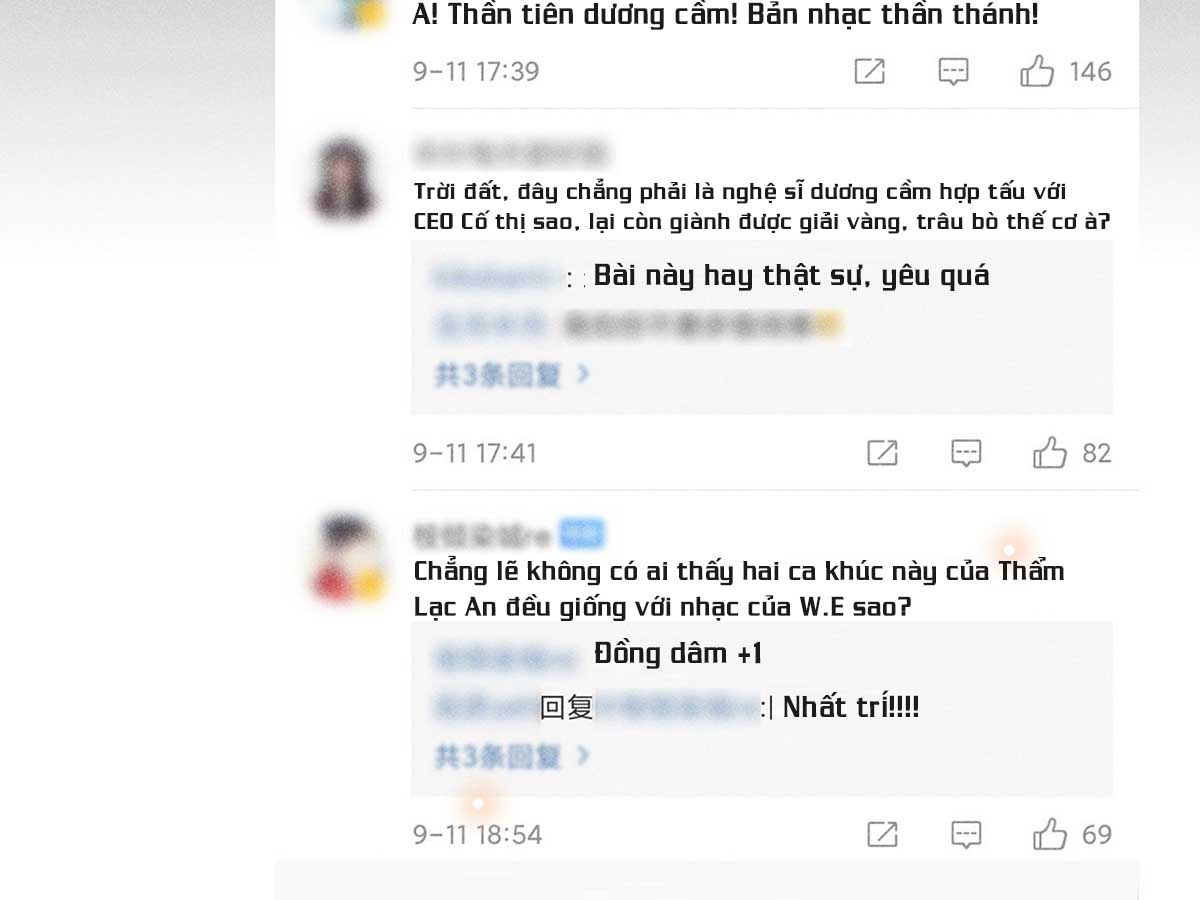Like the comment with 69 likes

(x=1050, y=834)
